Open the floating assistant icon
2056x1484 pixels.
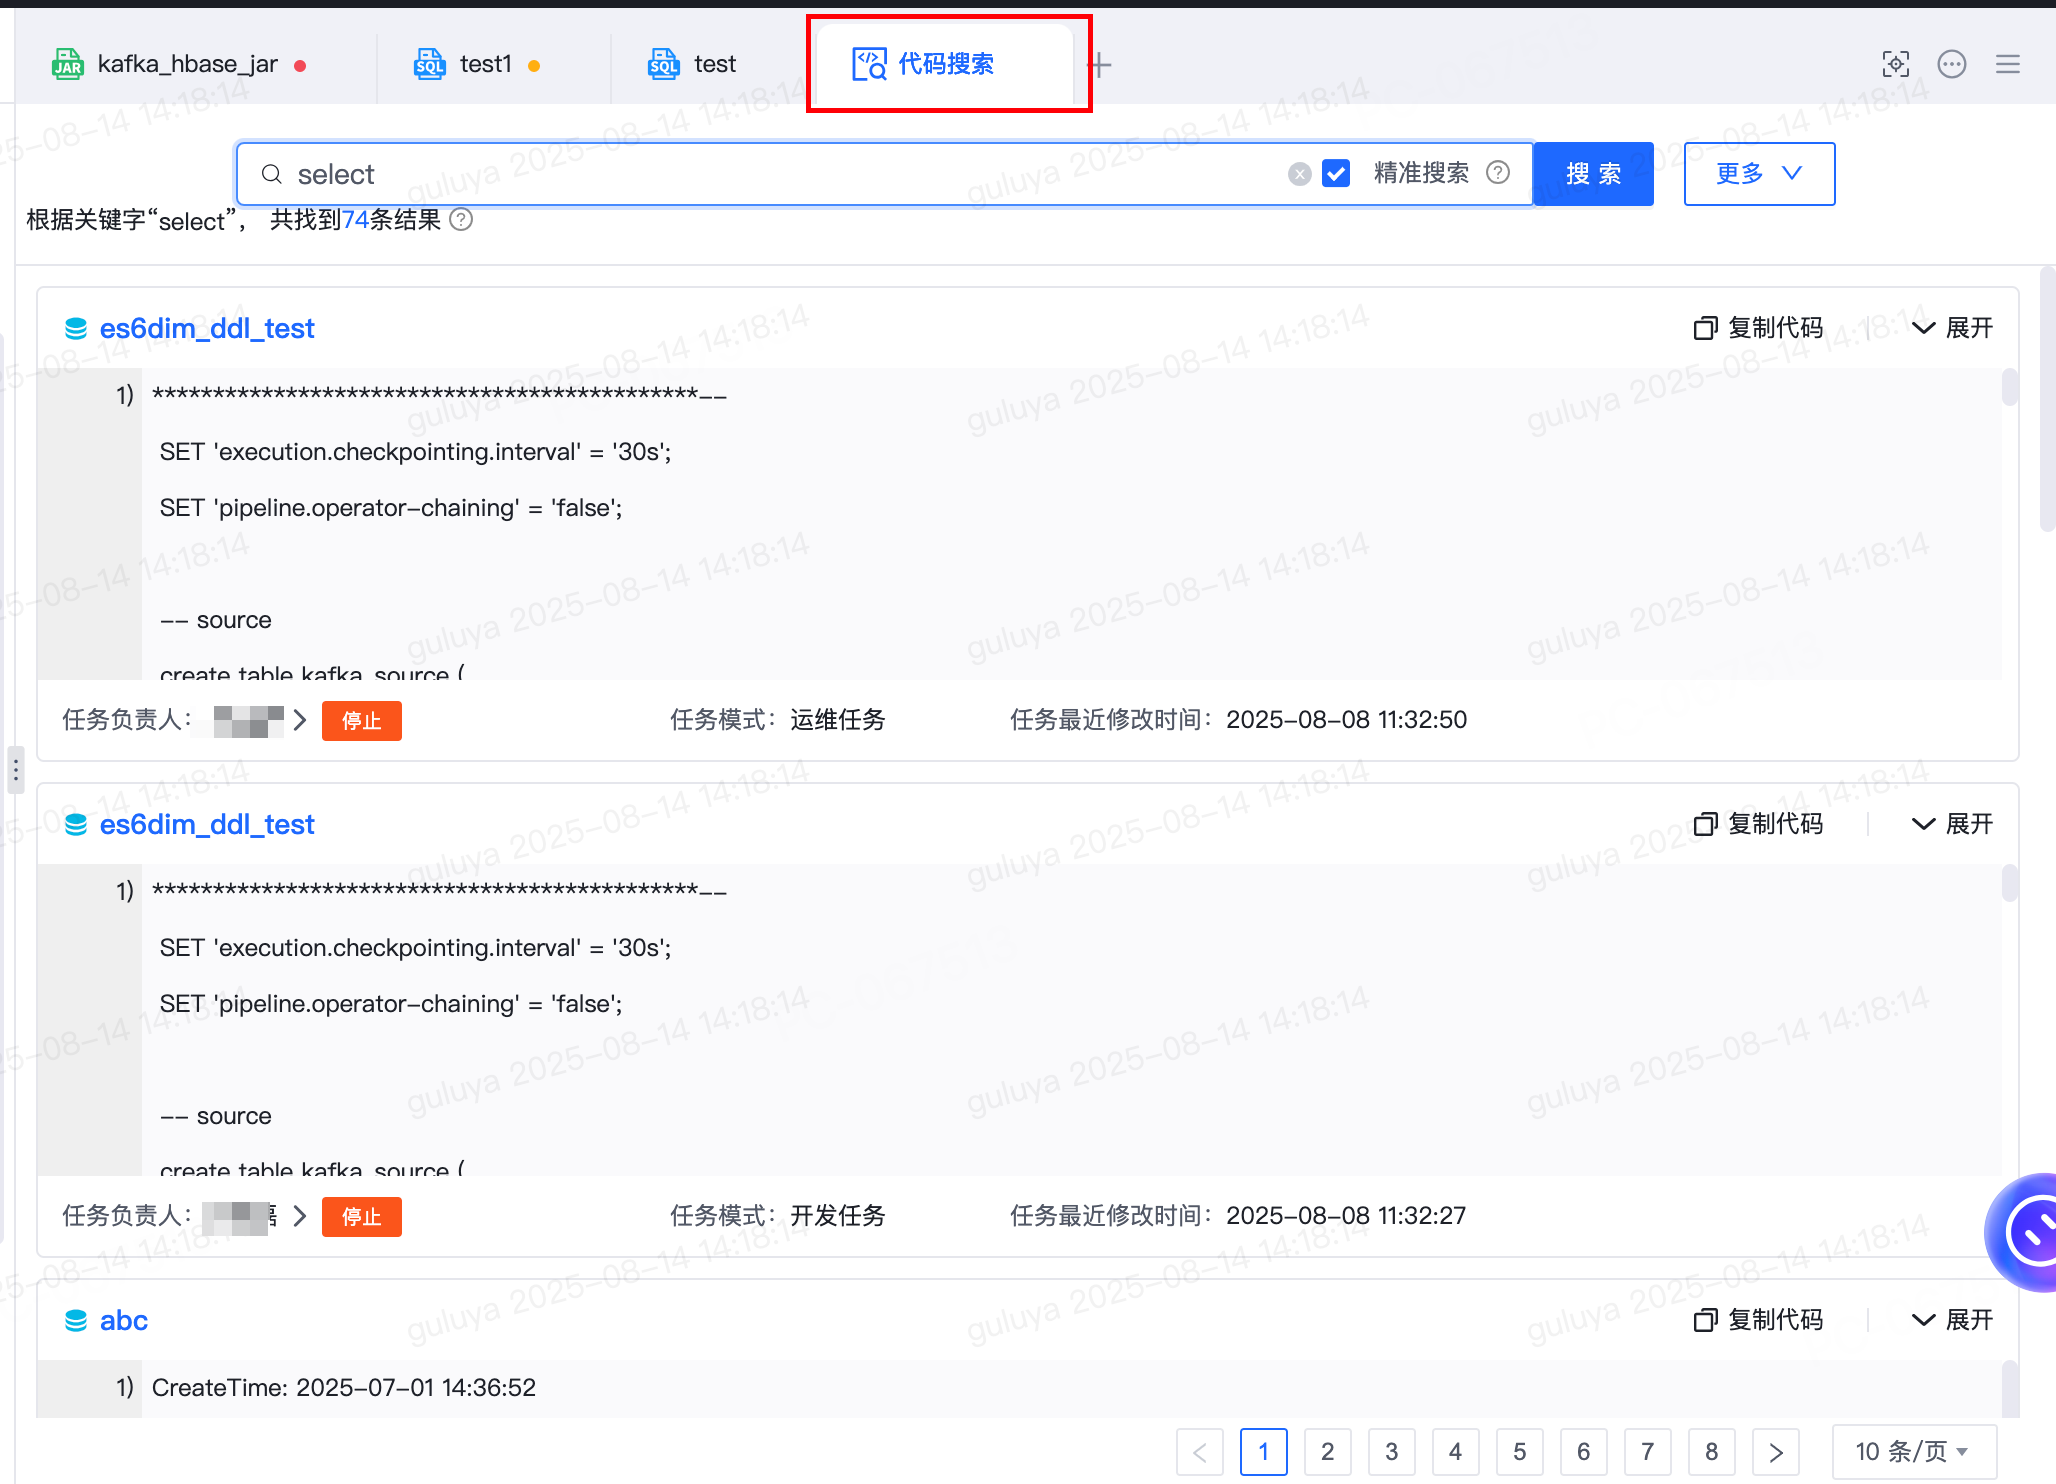(x=2028, y=1233)
